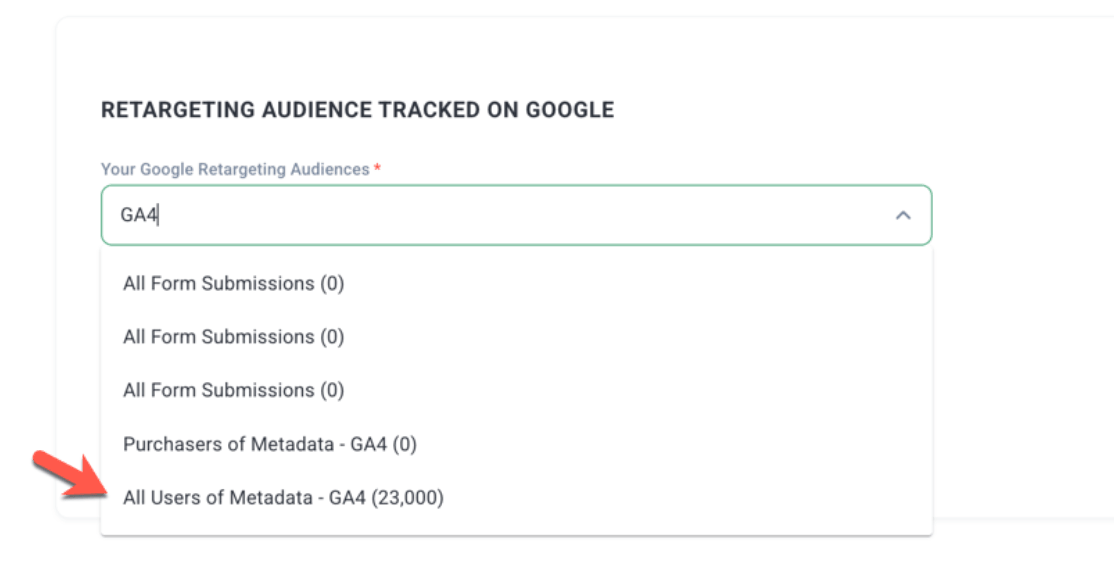
Task: Click the Retargeting Audience Tracked on Google heading
Action: [x=357, y=110]
